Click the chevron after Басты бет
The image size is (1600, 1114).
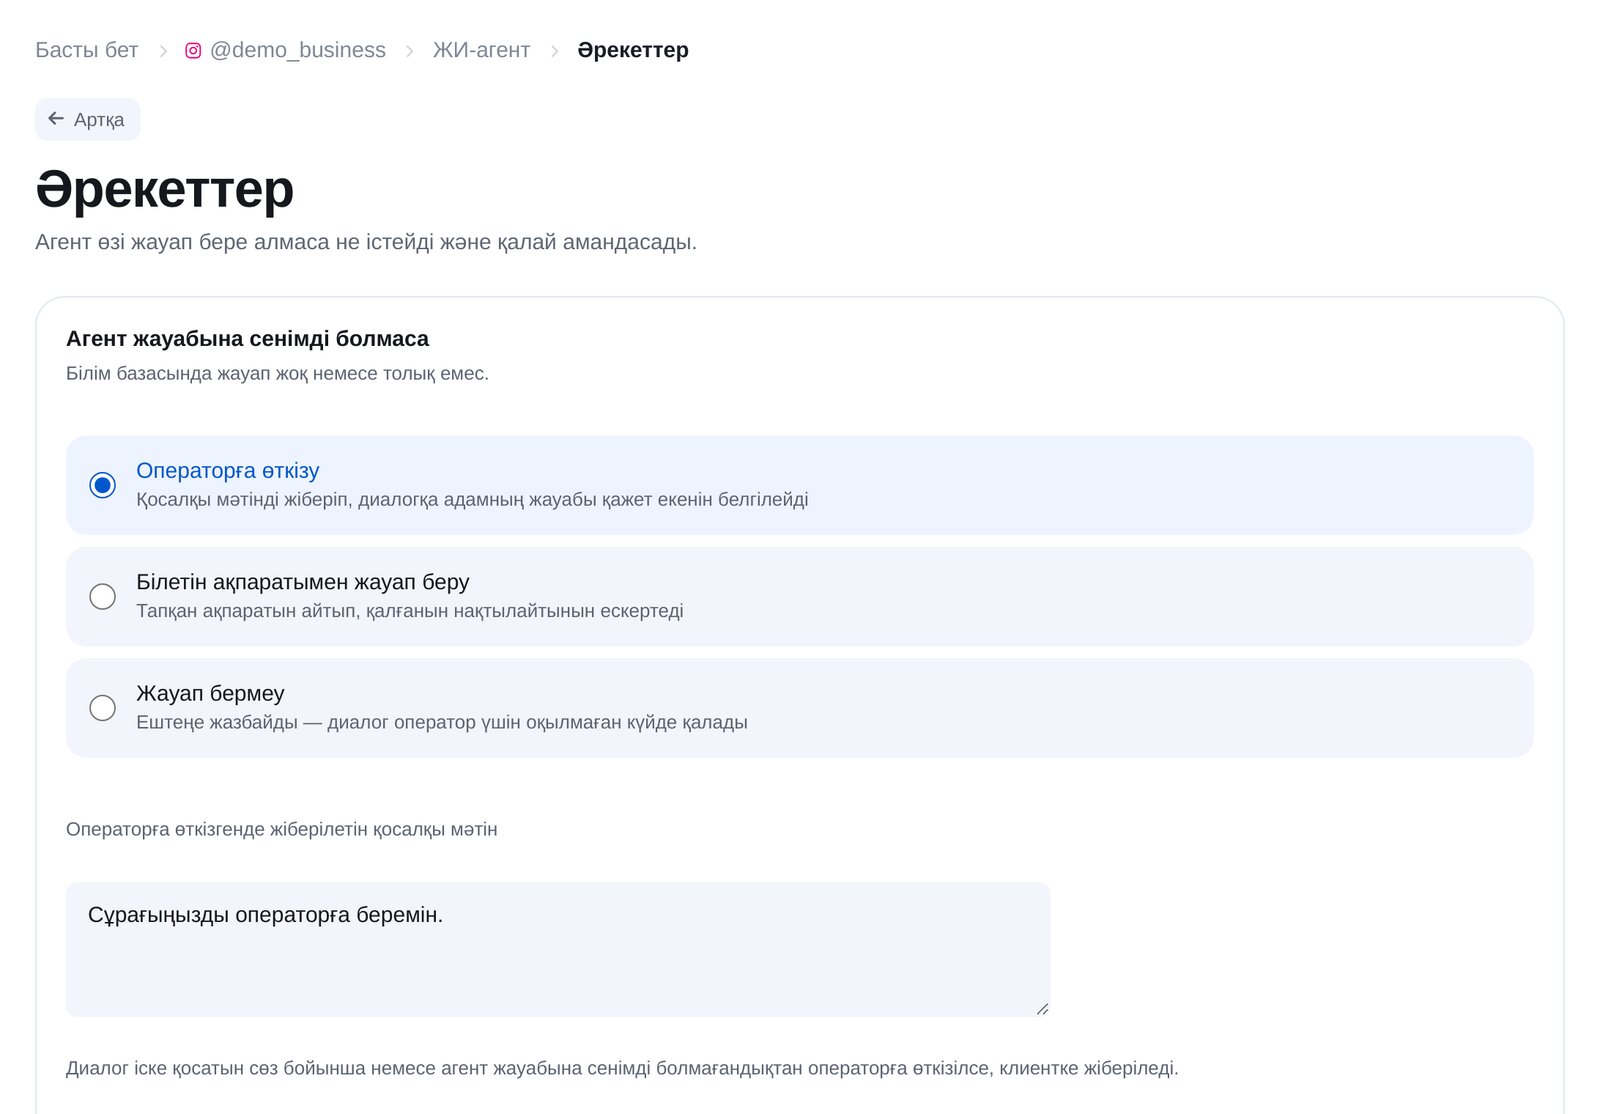click(x=163, y=51)
